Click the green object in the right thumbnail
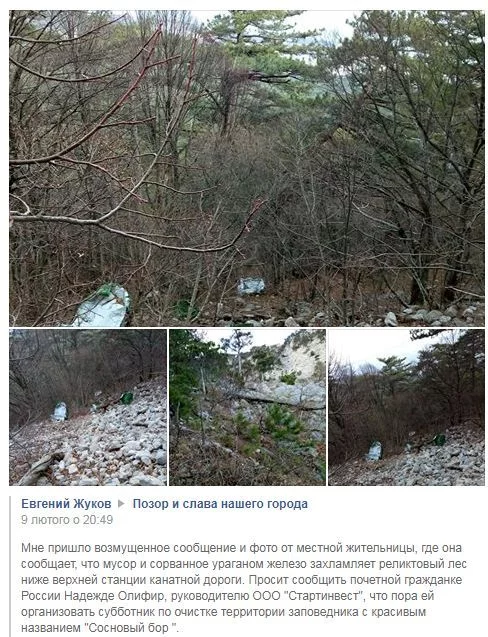 (439, 440)
